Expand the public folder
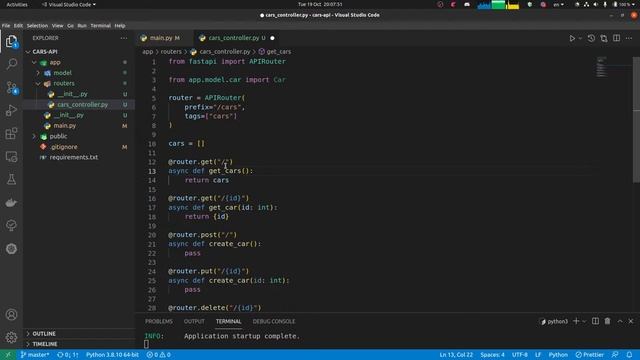Viewport: 640px width, 360px height. (58, 136)
